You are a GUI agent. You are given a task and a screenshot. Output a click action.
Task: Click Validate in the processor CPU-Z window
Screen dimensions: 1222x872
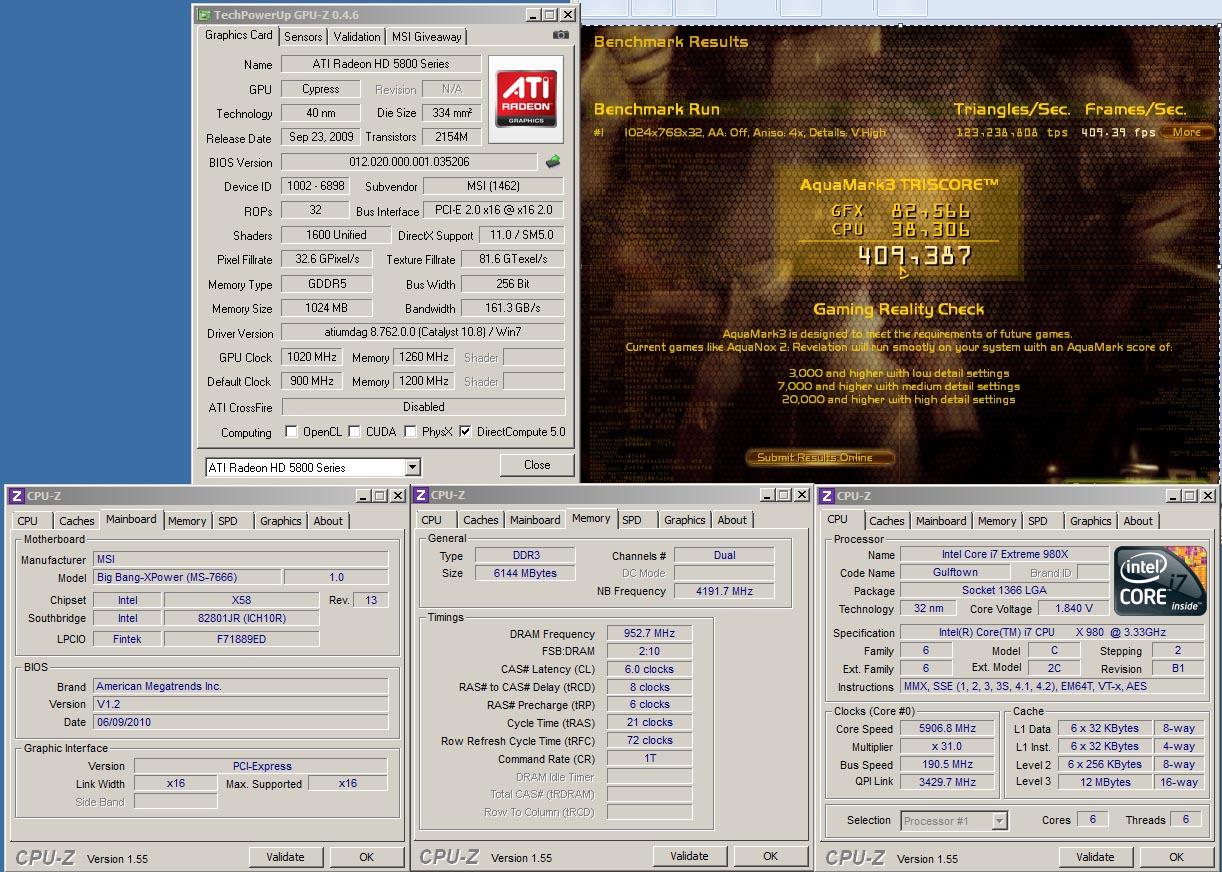tap(1095, 857)
